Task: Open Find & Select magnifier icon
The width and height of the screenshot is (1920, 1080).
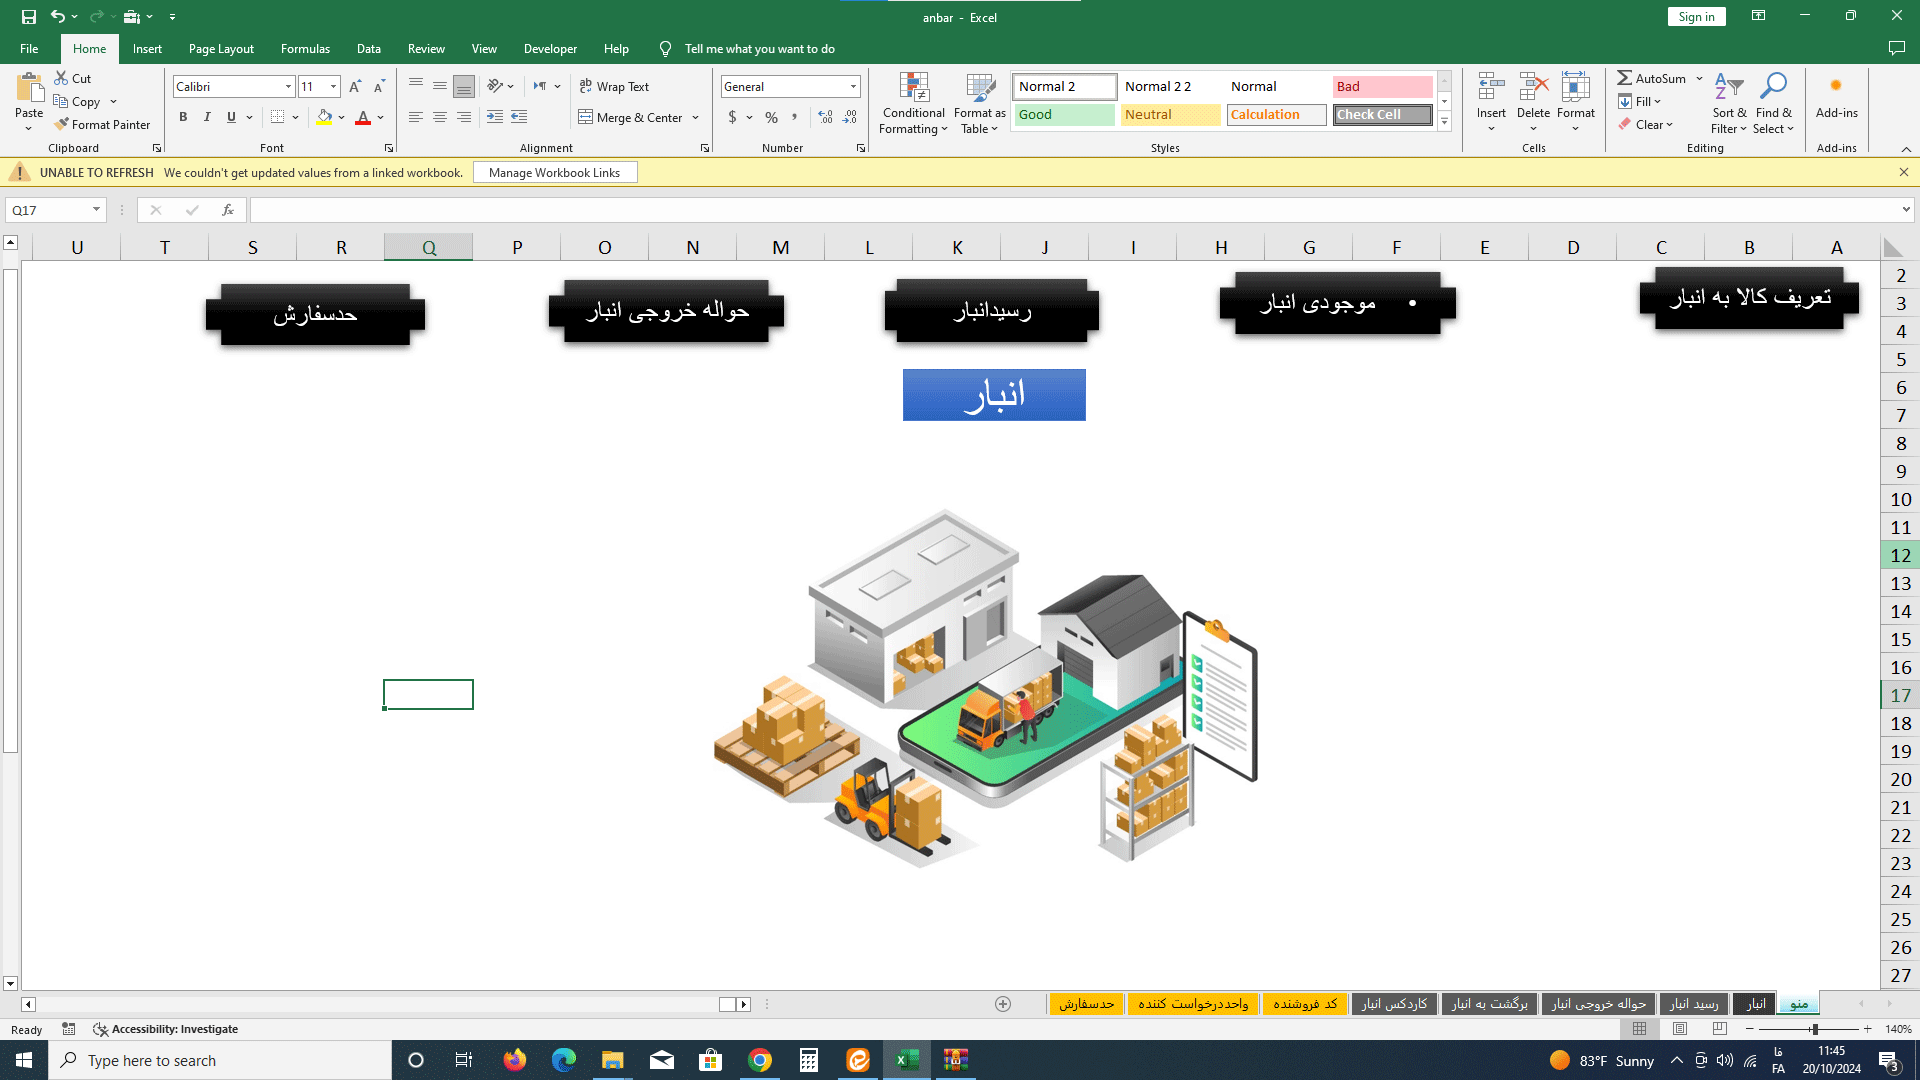Action: (x=1773, y=88)
